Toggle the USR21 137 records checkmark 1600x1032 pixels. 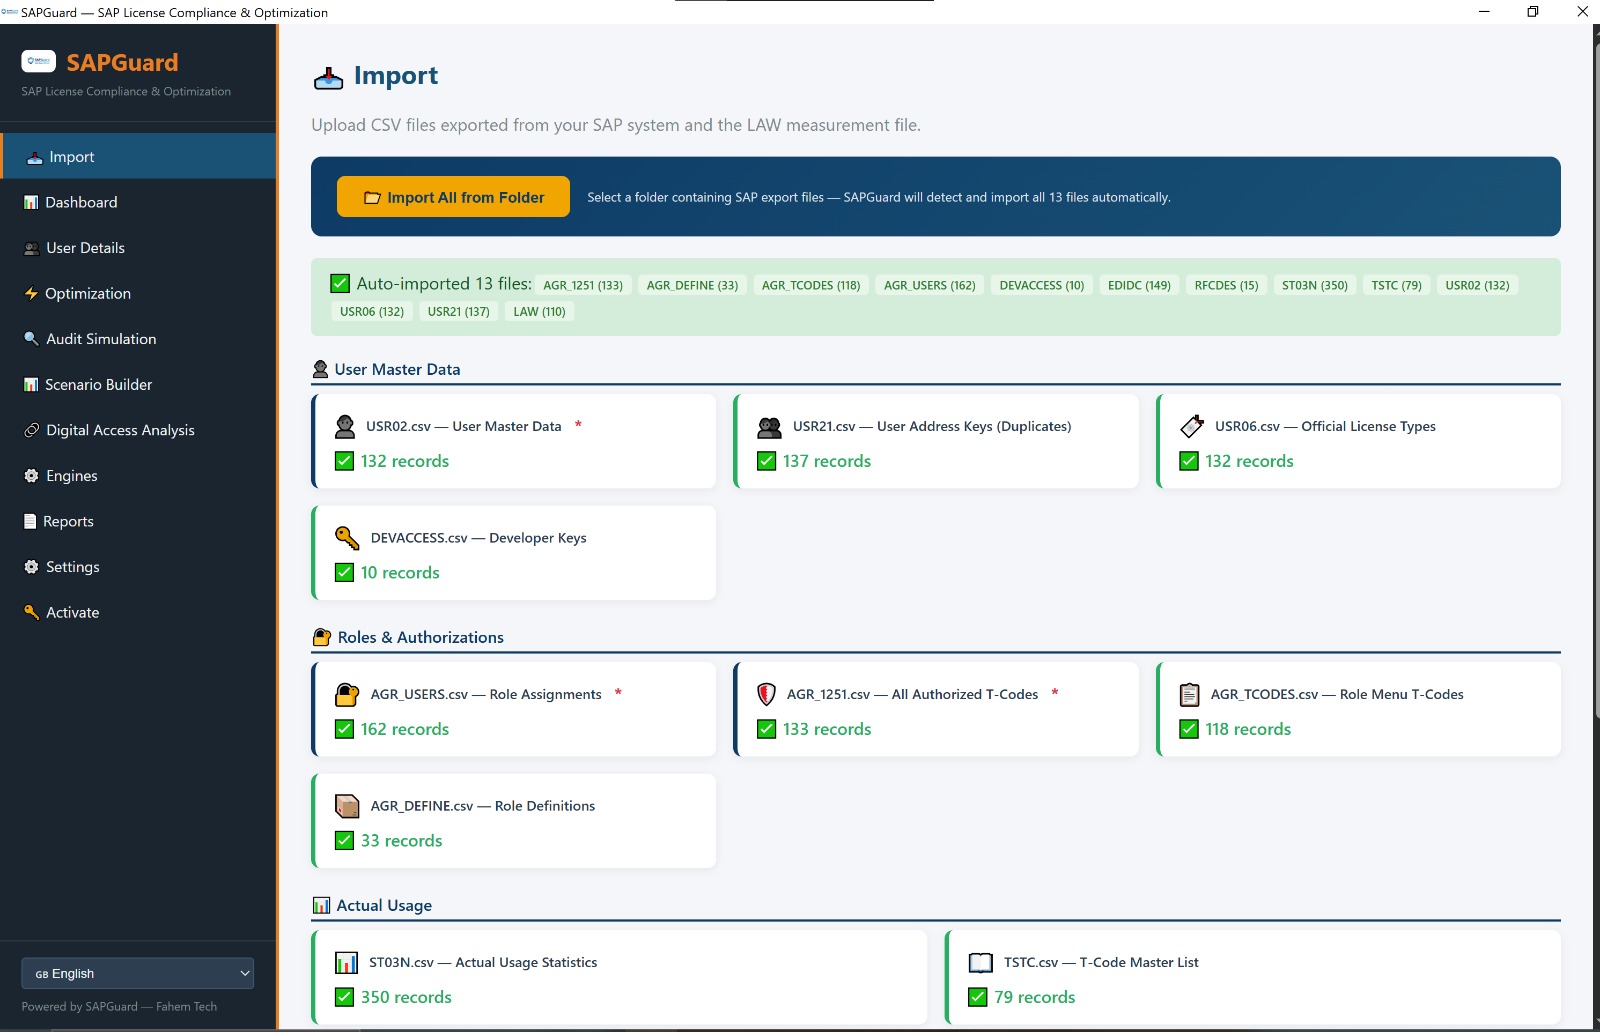click(767, 461)
